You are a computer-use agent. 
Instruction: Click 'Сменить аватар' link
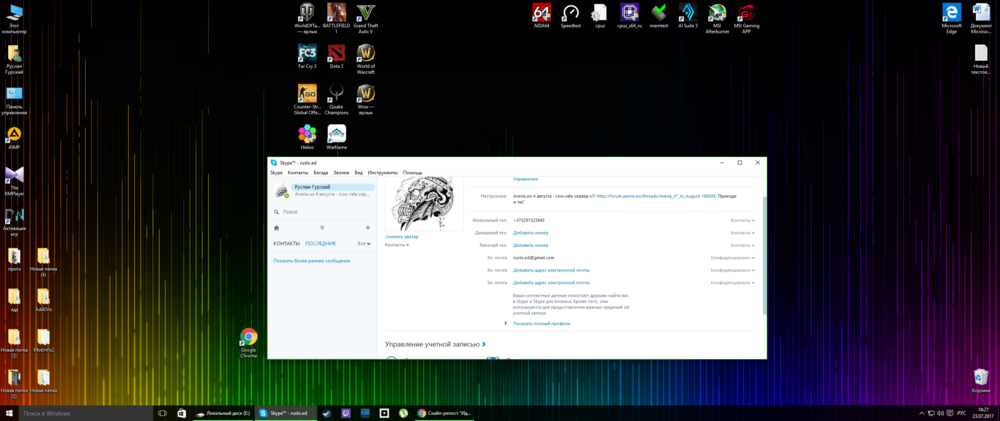(402, 237)
